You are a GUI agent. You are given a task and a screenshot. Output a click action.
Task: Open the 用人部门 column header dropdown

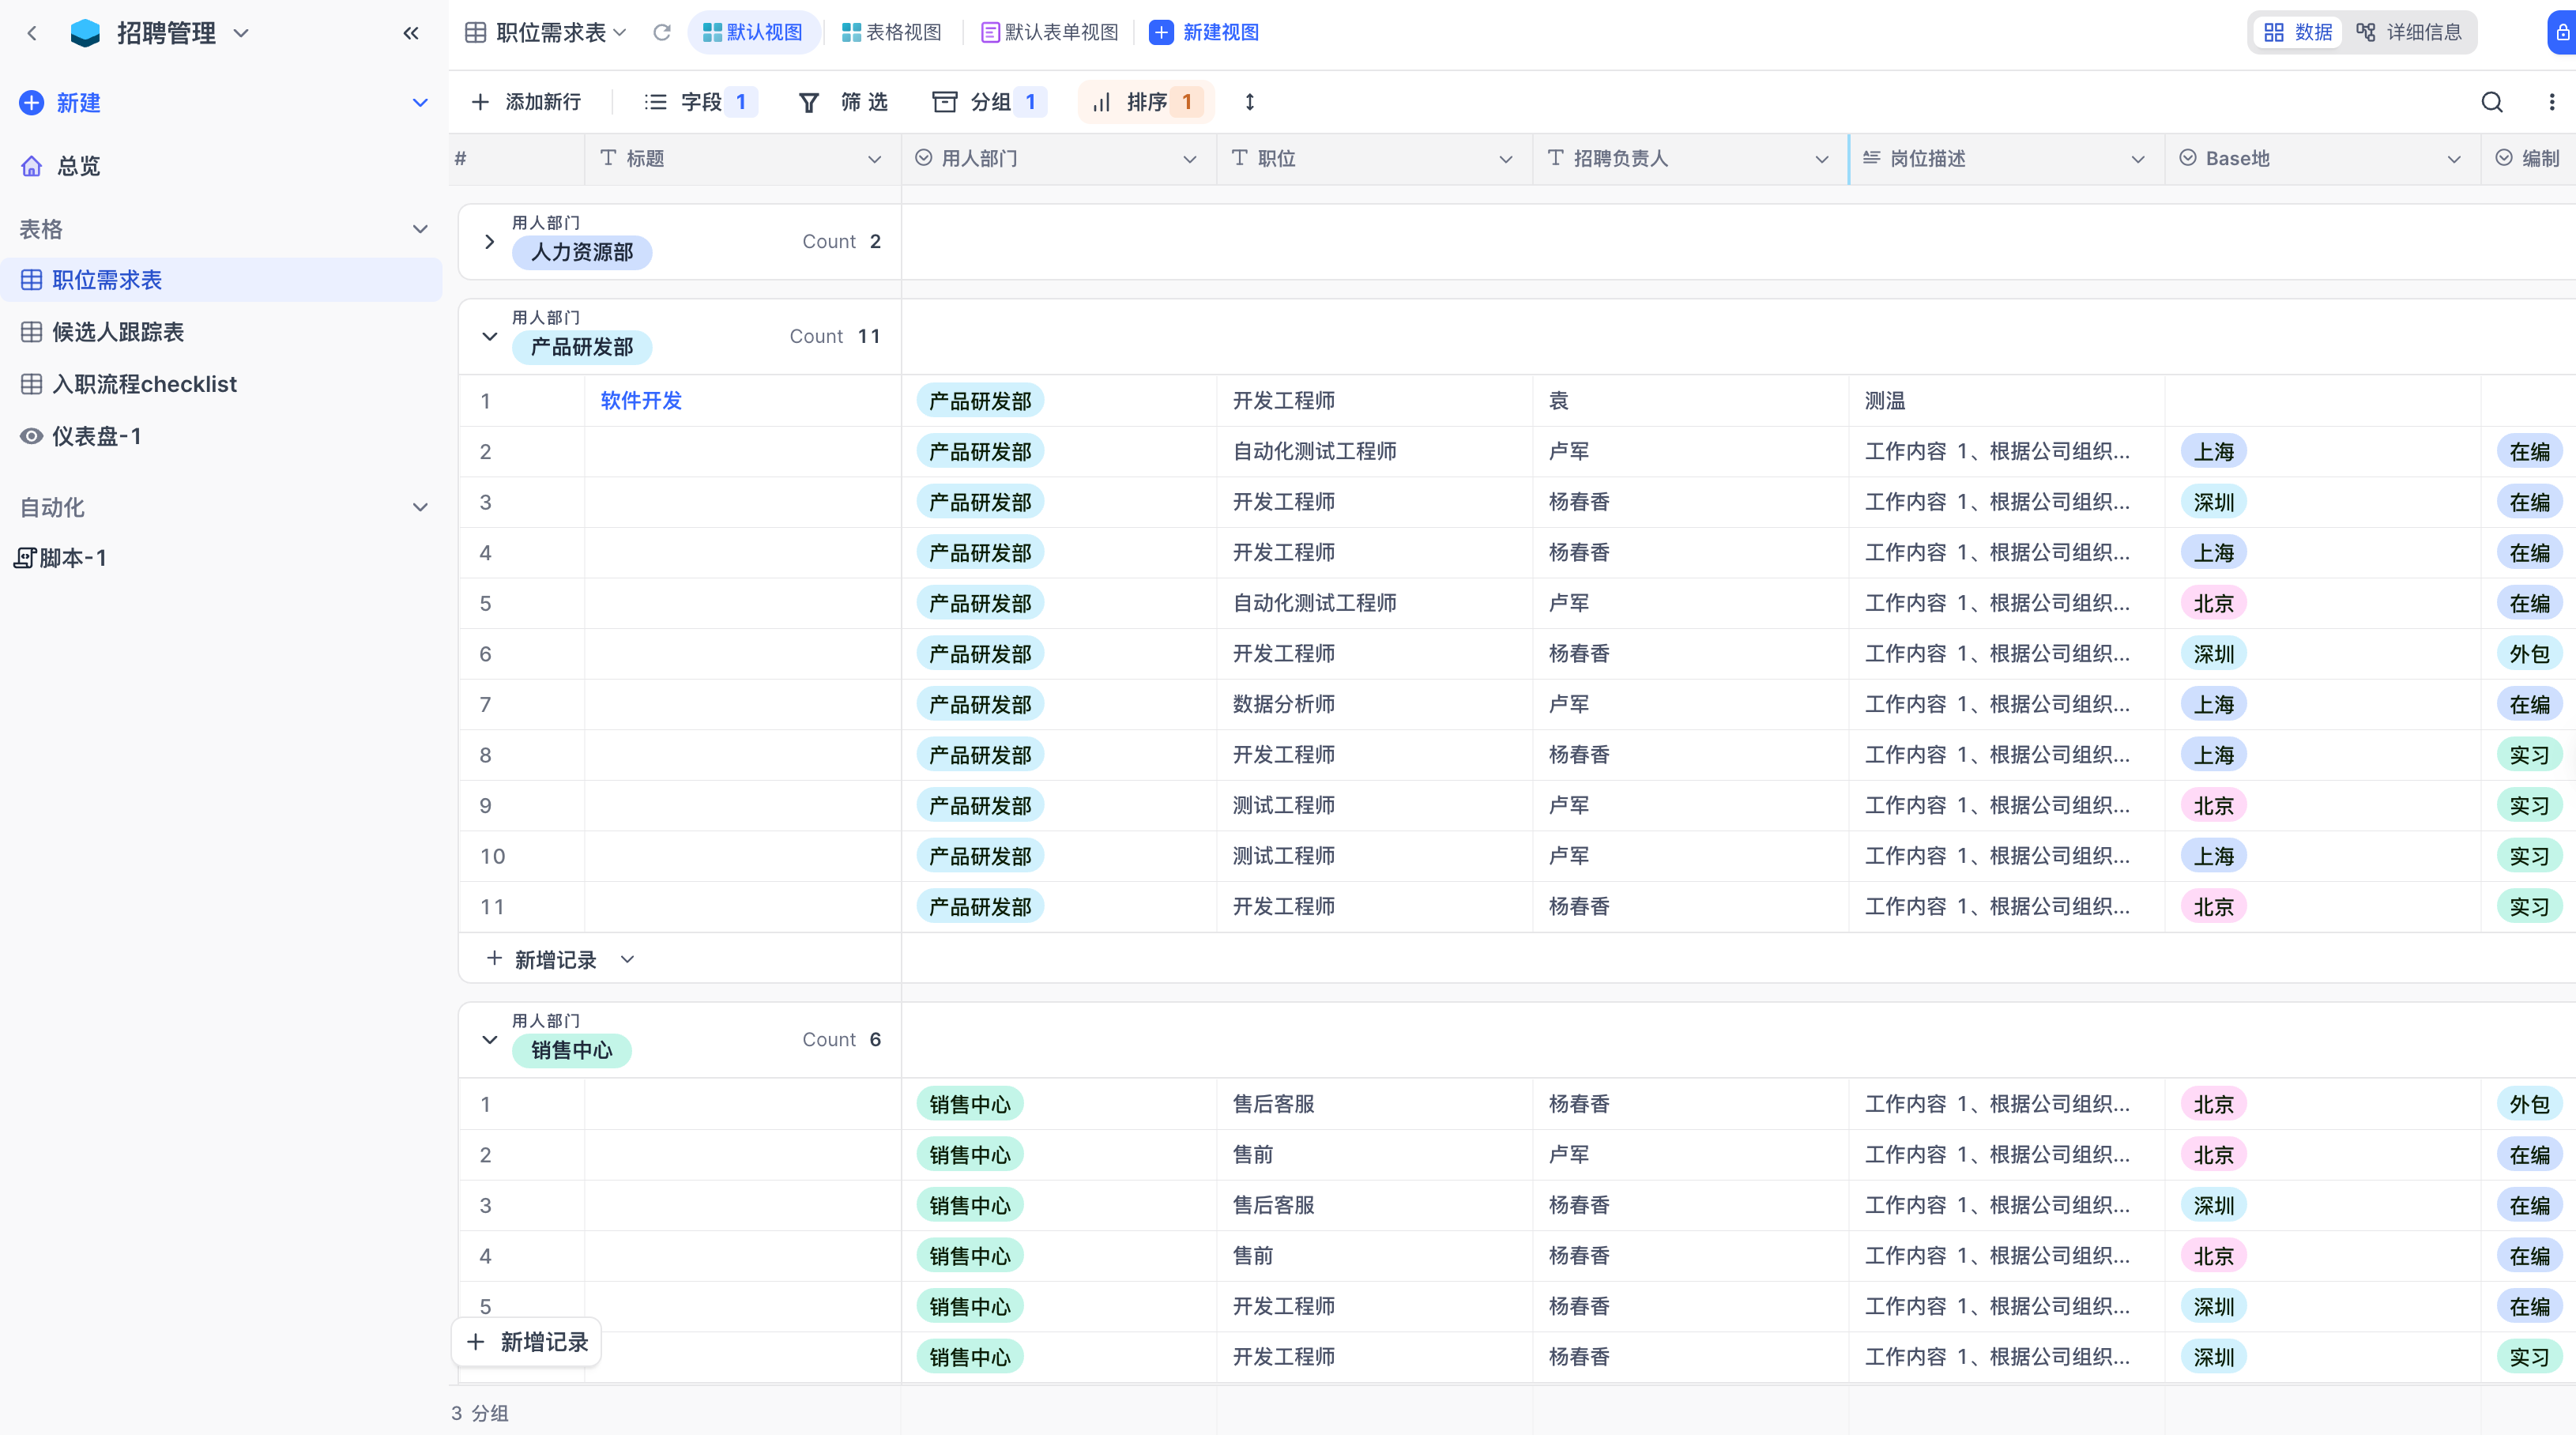[1190, 158]
